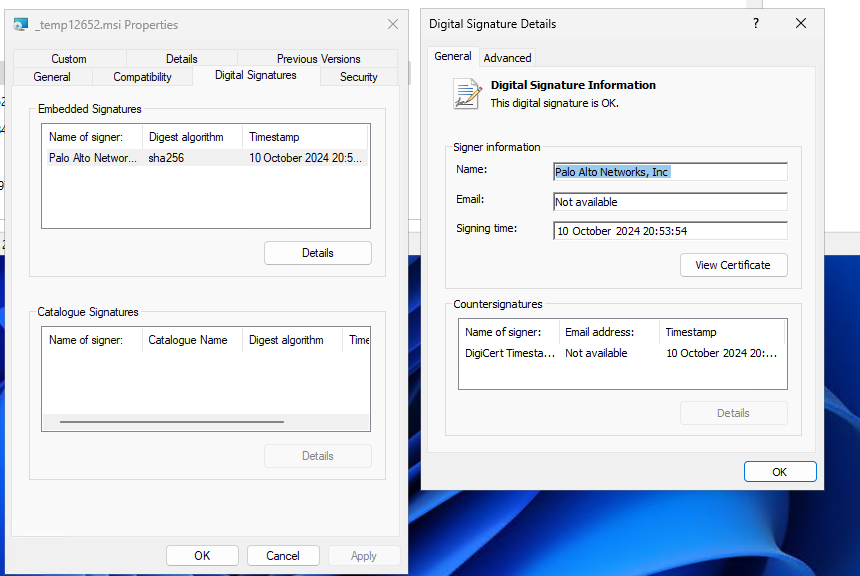Click the embedded signature timestamp 10 October 2024

[305, 158]
